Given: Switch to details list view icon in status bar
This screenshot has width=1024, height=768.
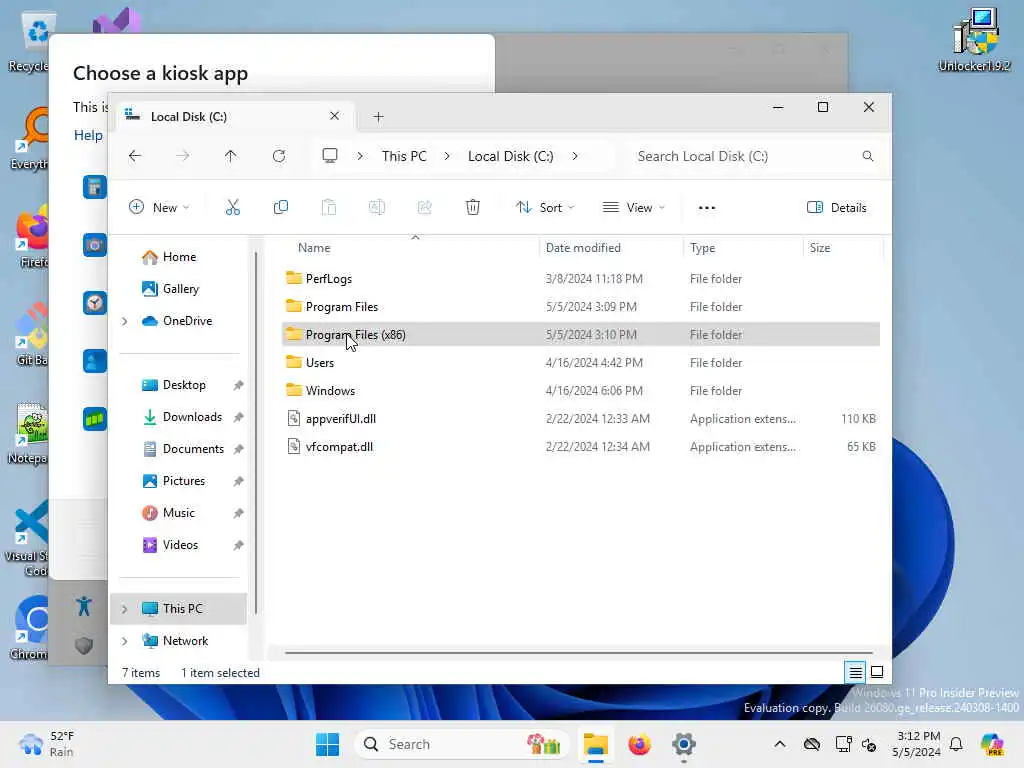Looking at the screenshot, I should (855, 672).
